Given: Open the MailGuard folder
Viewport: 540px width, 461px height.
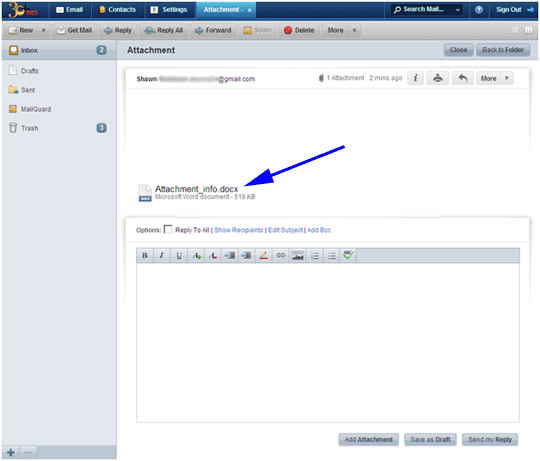Looking at the screenshot, I should point(59,109).
